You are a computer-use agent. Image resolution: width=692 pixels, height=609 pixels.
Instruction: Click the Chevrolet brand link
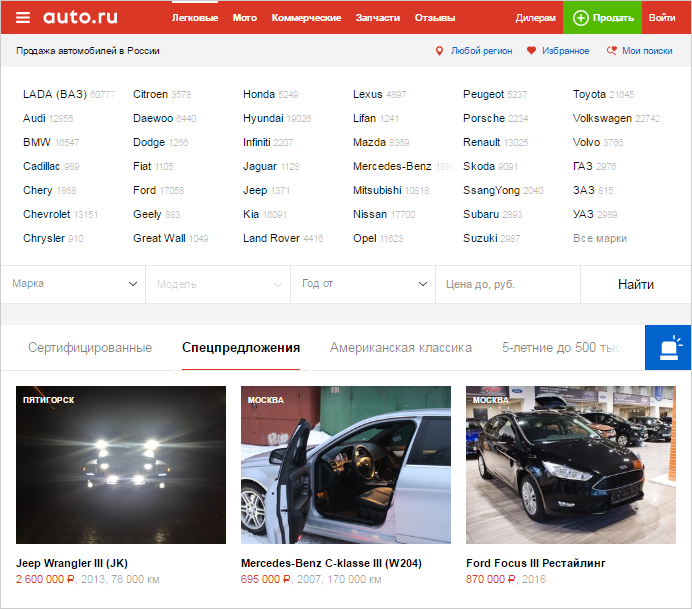[x=47, y=214]
